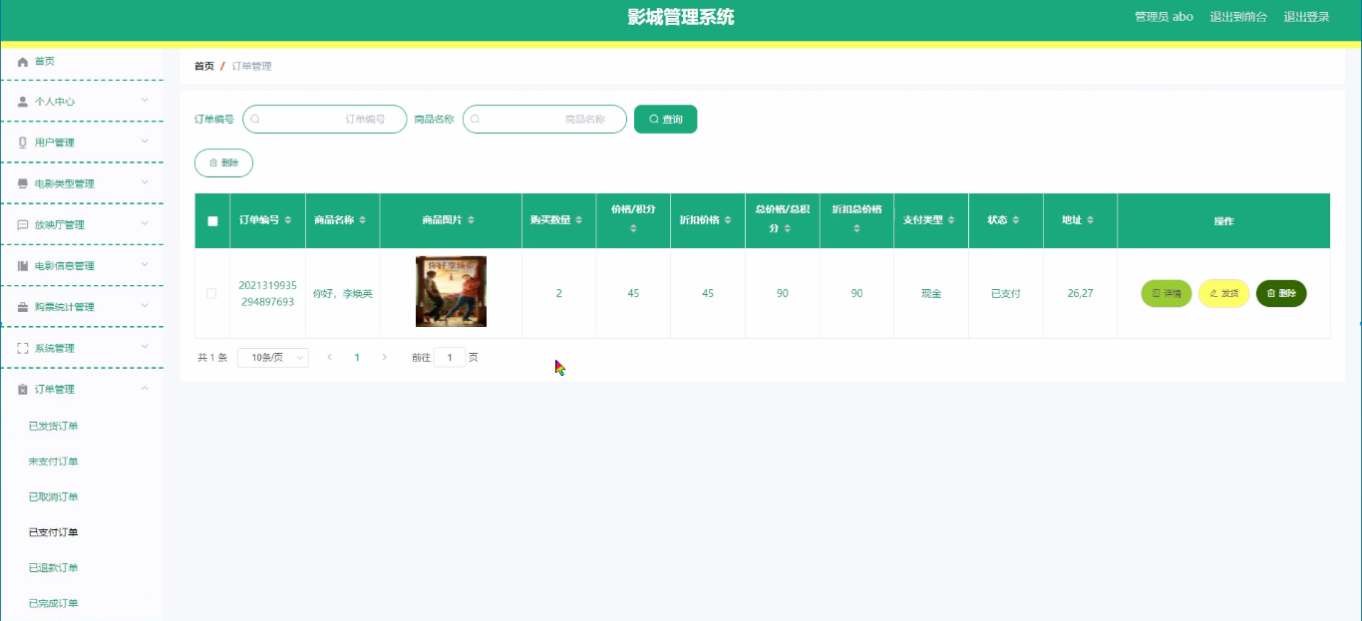1362x621 pixels.
Task: Click the person icon for 个人中心
Action: point(23,102)
